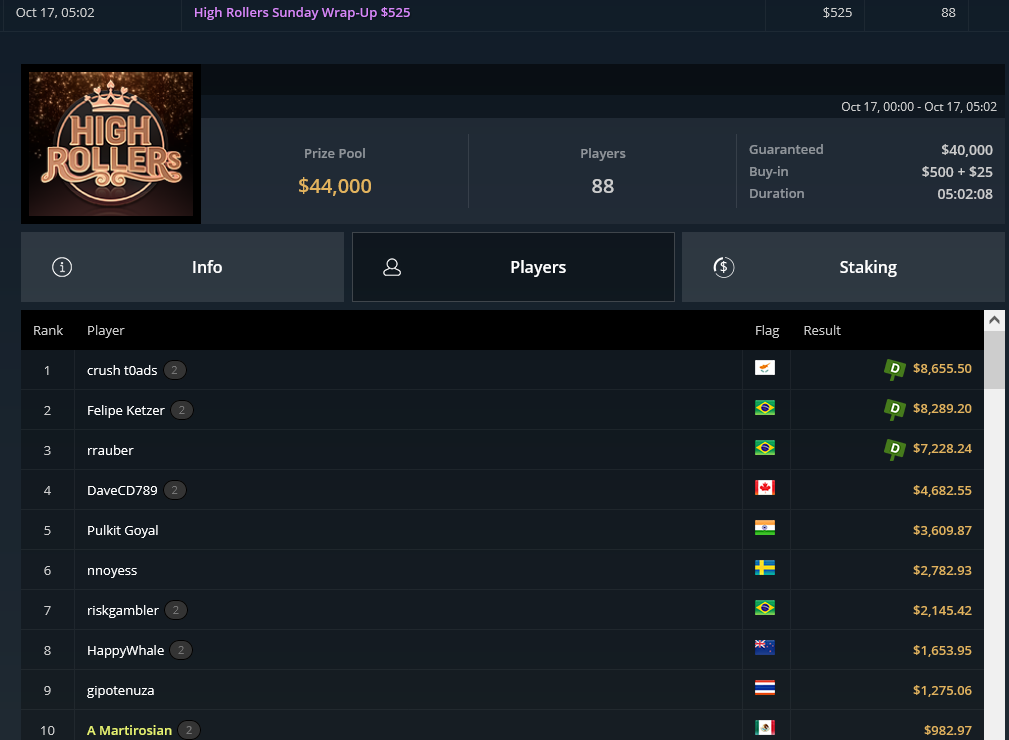The height and width of the screenshot is (740, 1009).
Task: Click the Staking dollar icon
Action: pos(723,267)
